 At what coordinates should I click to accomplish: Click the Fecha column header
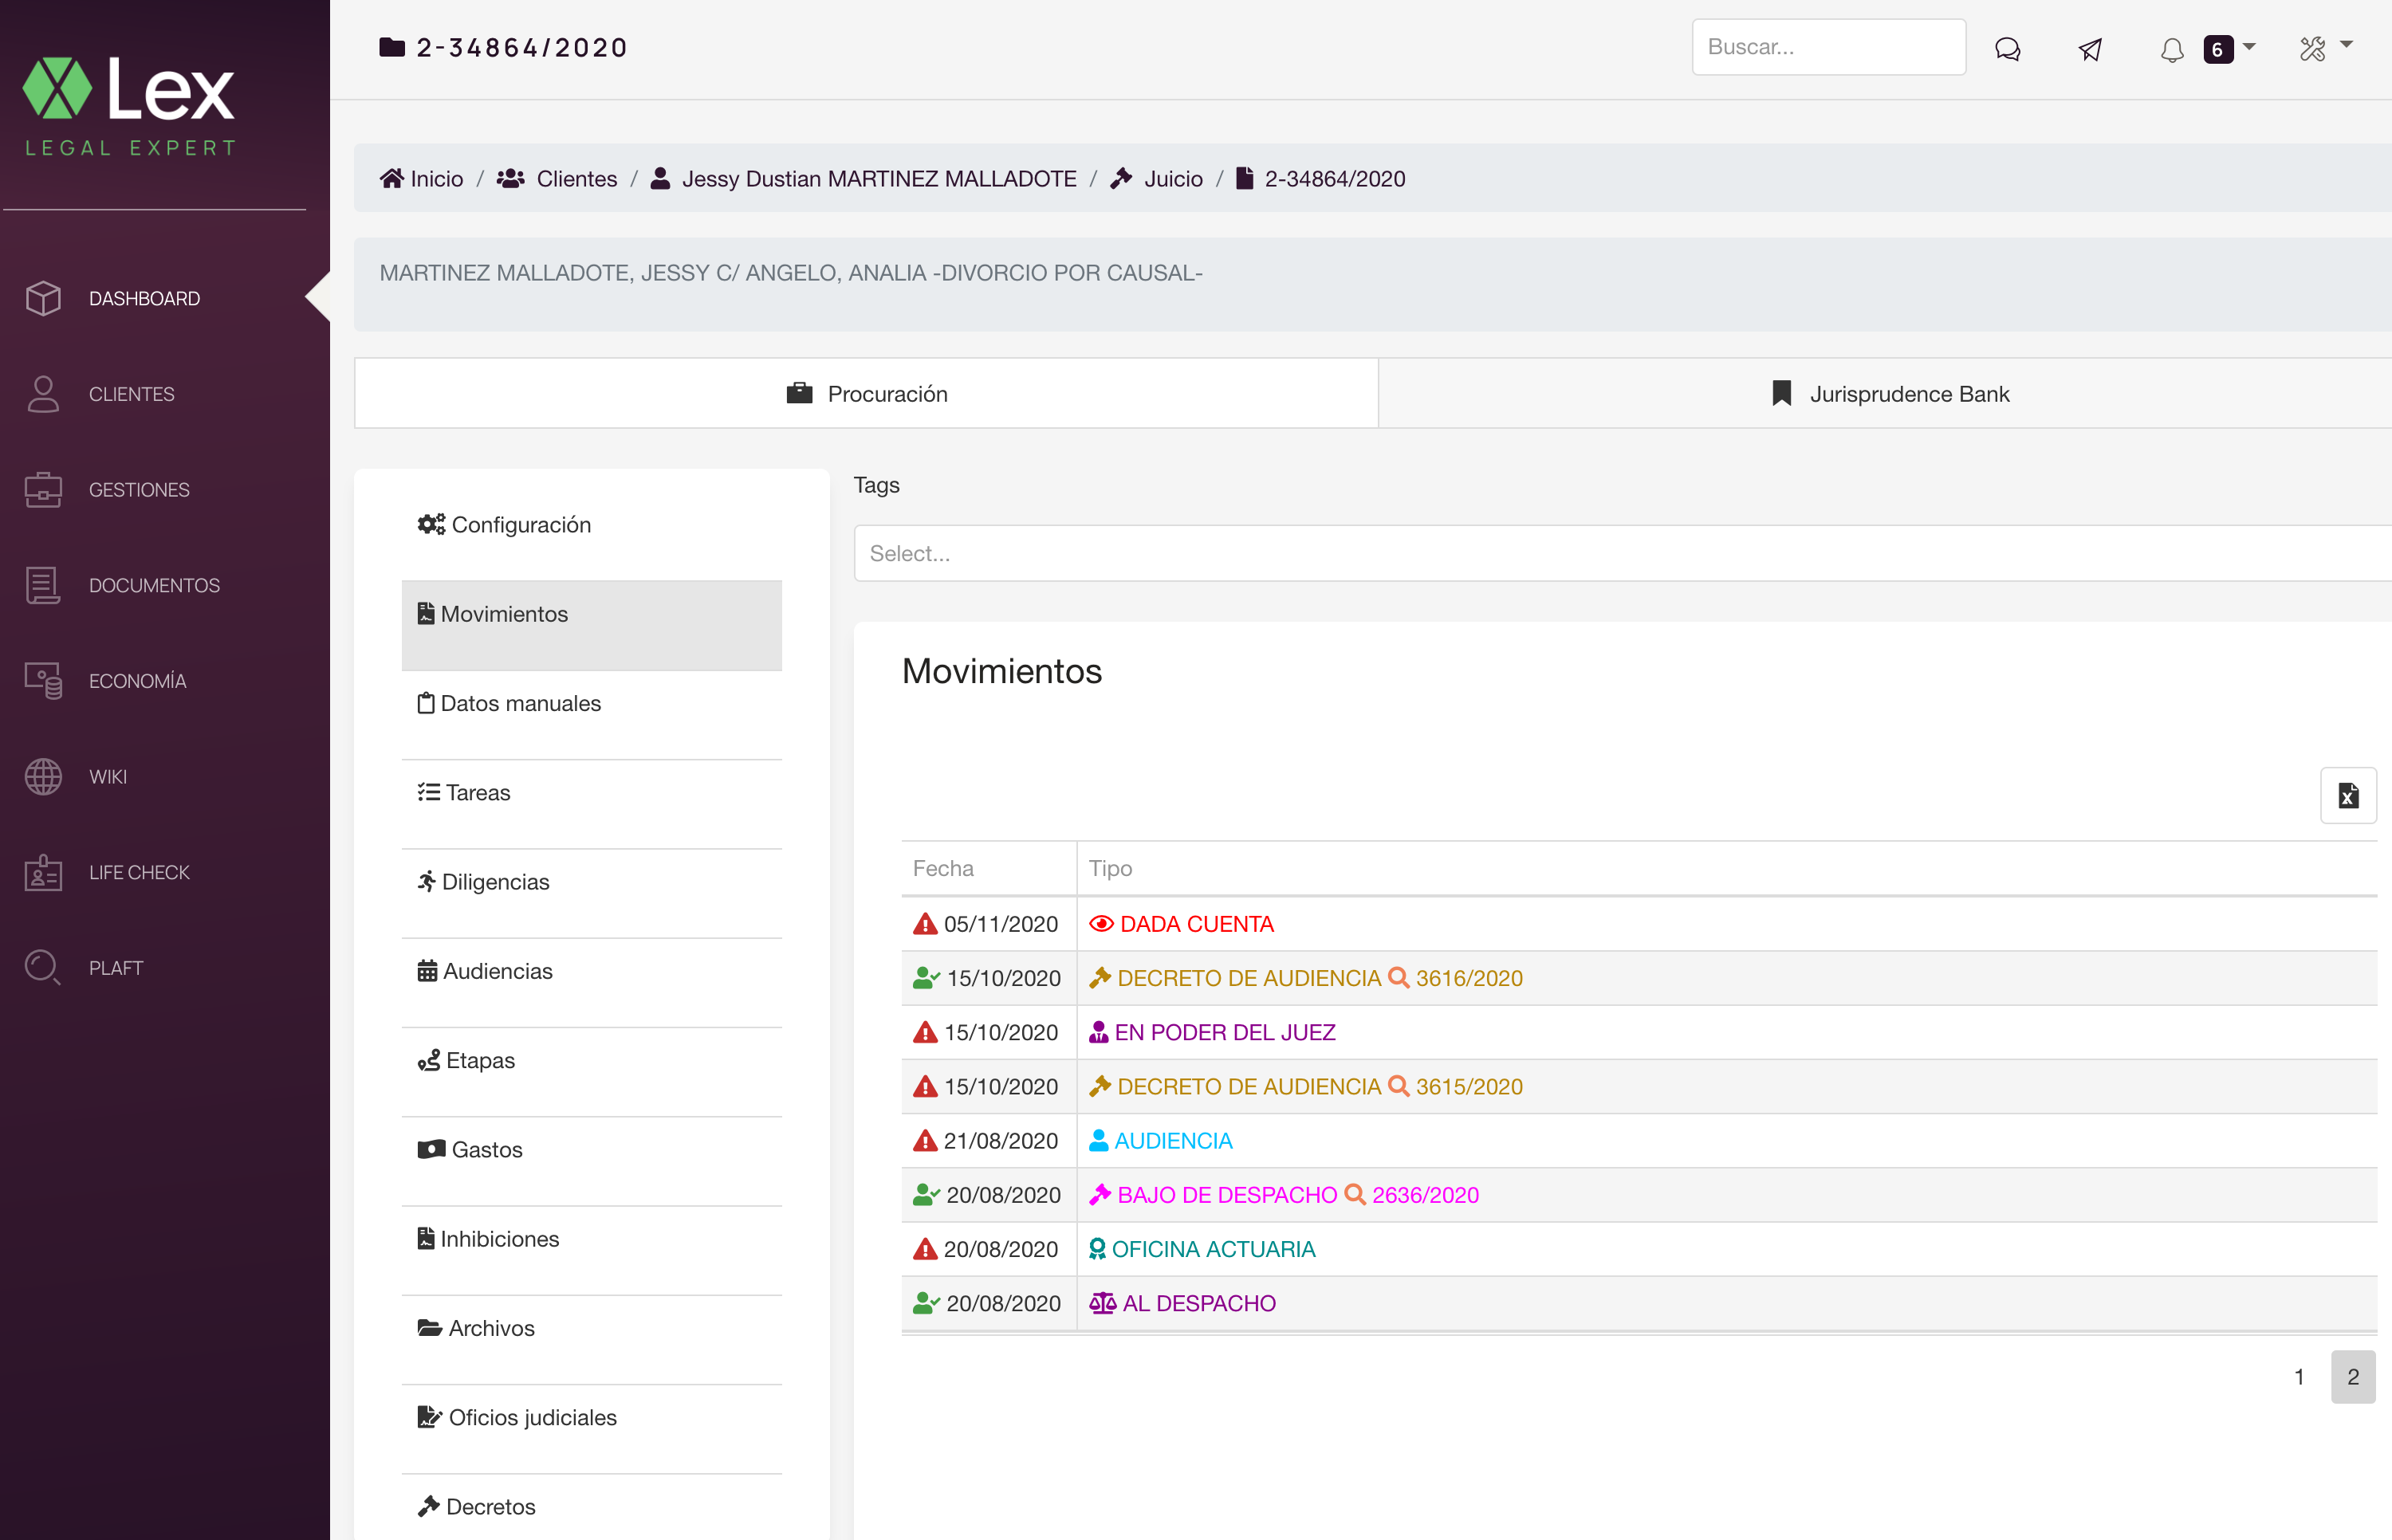(943, 868)
